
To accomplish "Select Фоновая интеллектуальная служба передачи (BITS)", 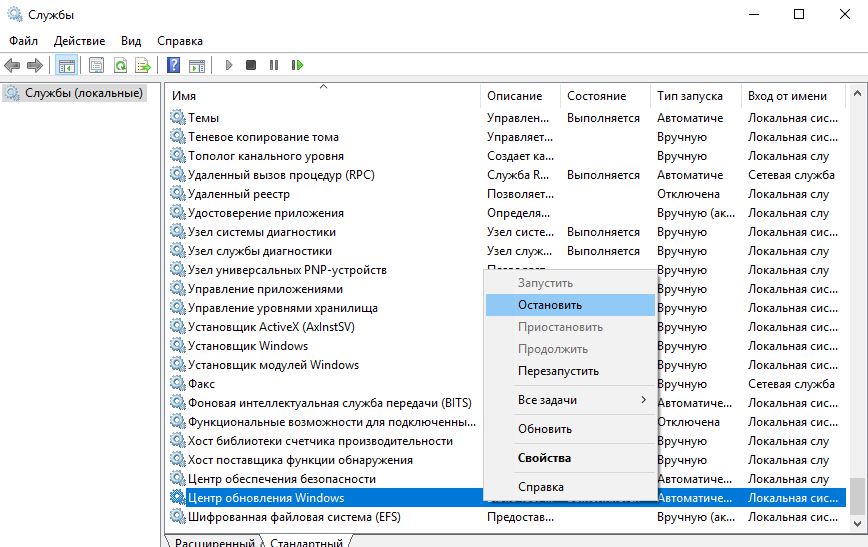I will pos(330,403).
